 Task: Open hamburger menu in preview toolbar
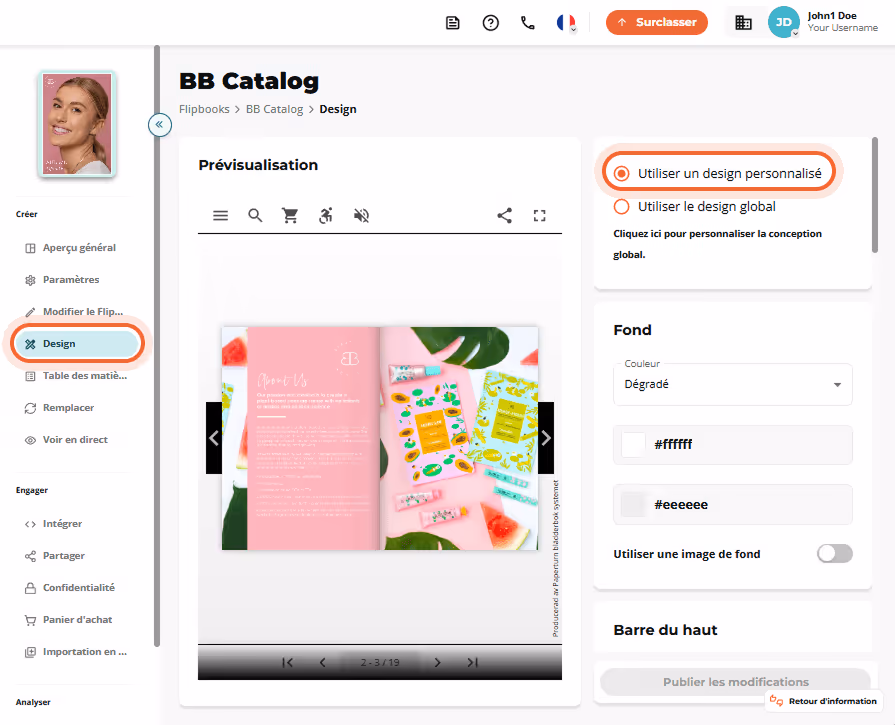(220, 215)
